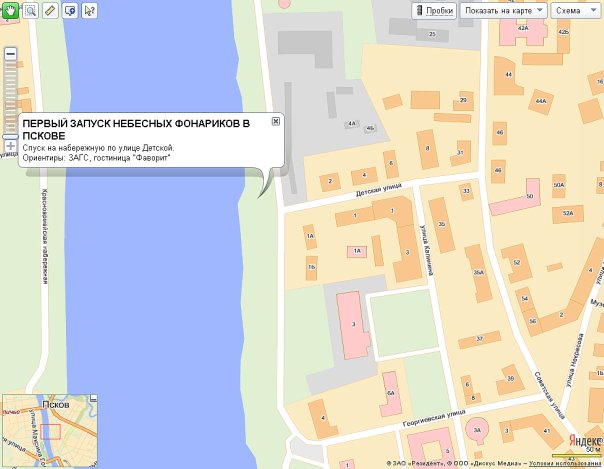This screenshot has width=604, height=469.
Task: Collapse the Псков overview mini-map
Action: point(93,399)
